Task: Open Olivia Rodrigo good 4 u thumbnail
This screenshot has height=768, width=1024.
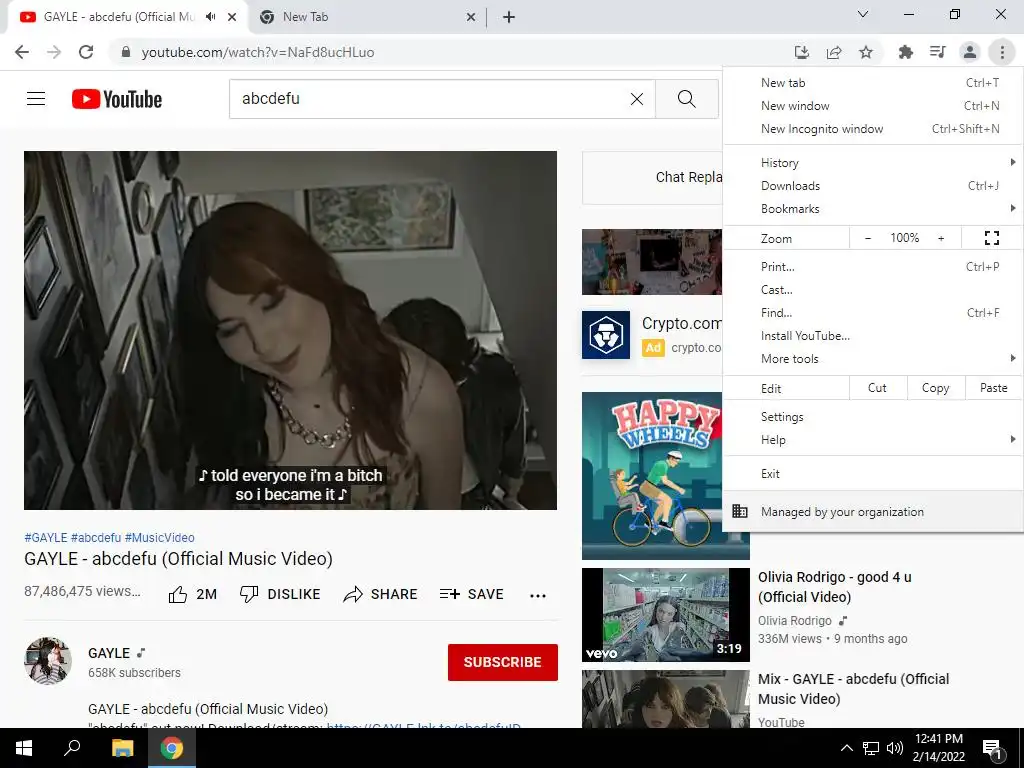Action: [x=665, y=615]
